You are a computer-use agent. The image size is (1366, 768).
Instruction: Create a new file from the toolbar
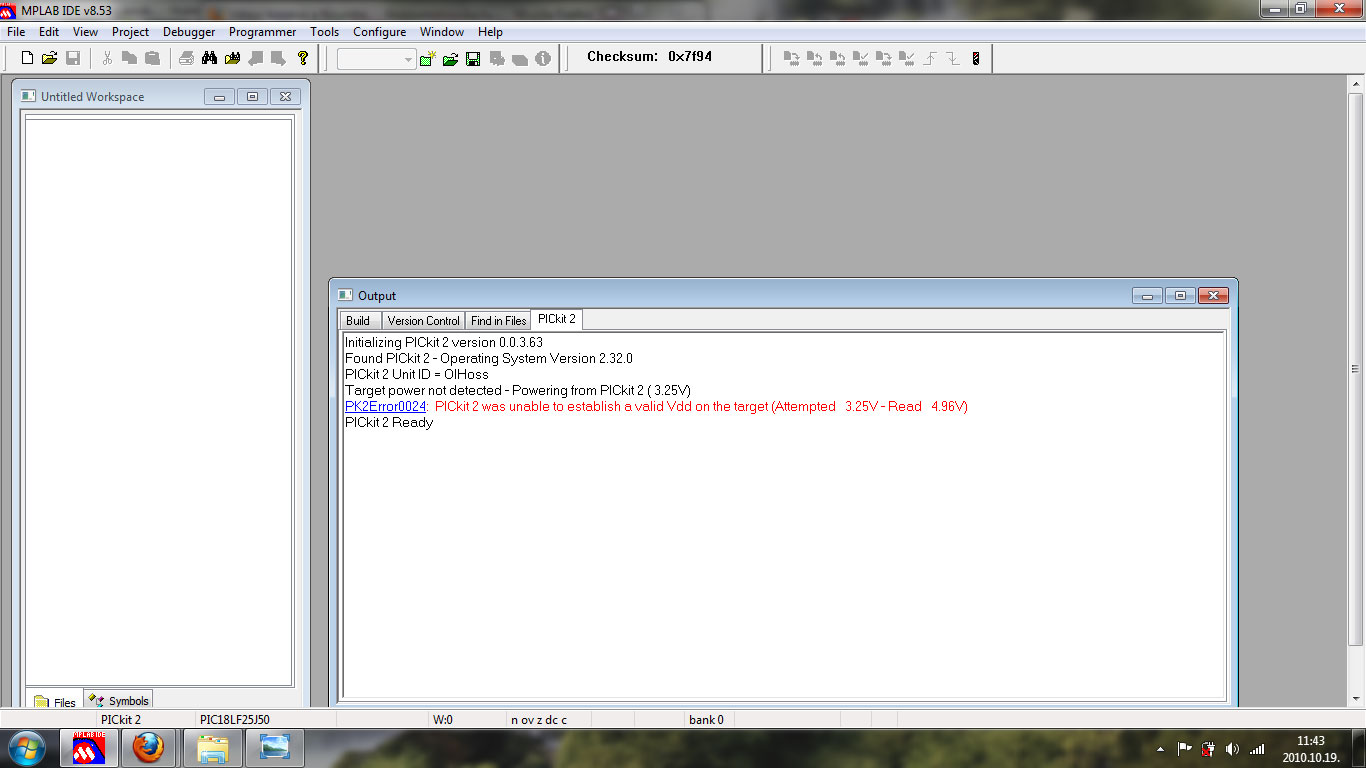click(27, 58)
